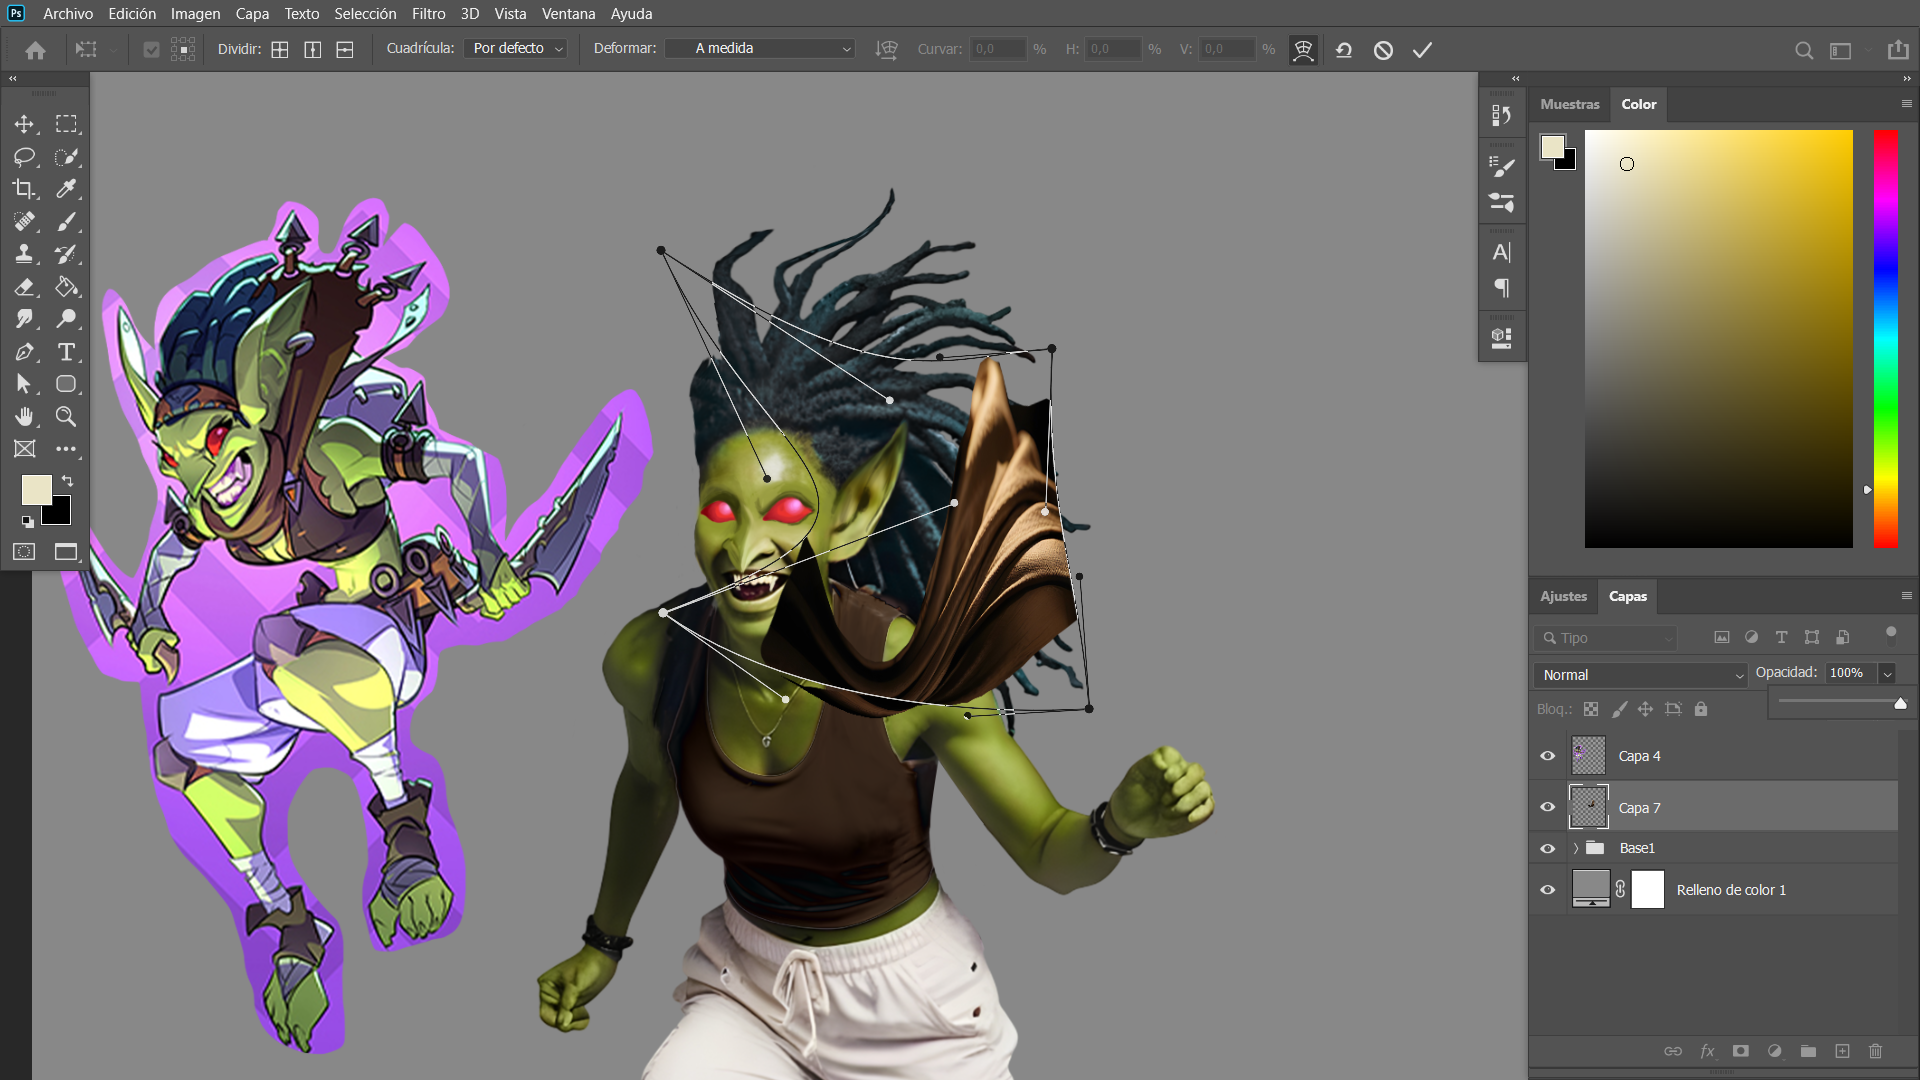Toggle lock image pixels

pos(1619,709)
